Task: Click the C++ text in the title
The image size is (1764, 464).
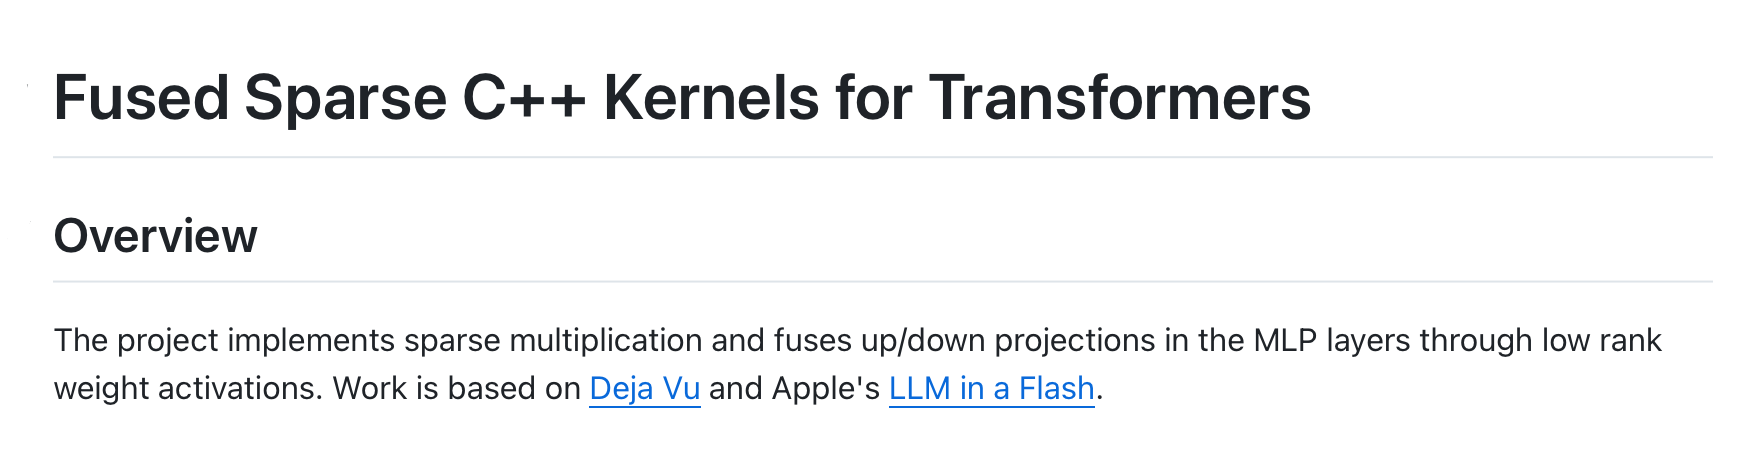Action: coord(524,98)
